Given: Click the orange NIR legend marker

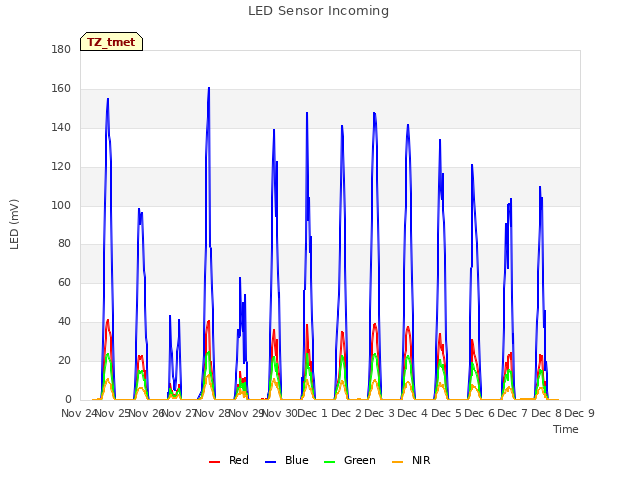Looking at the screenshot, I should (x=397, y=462).
